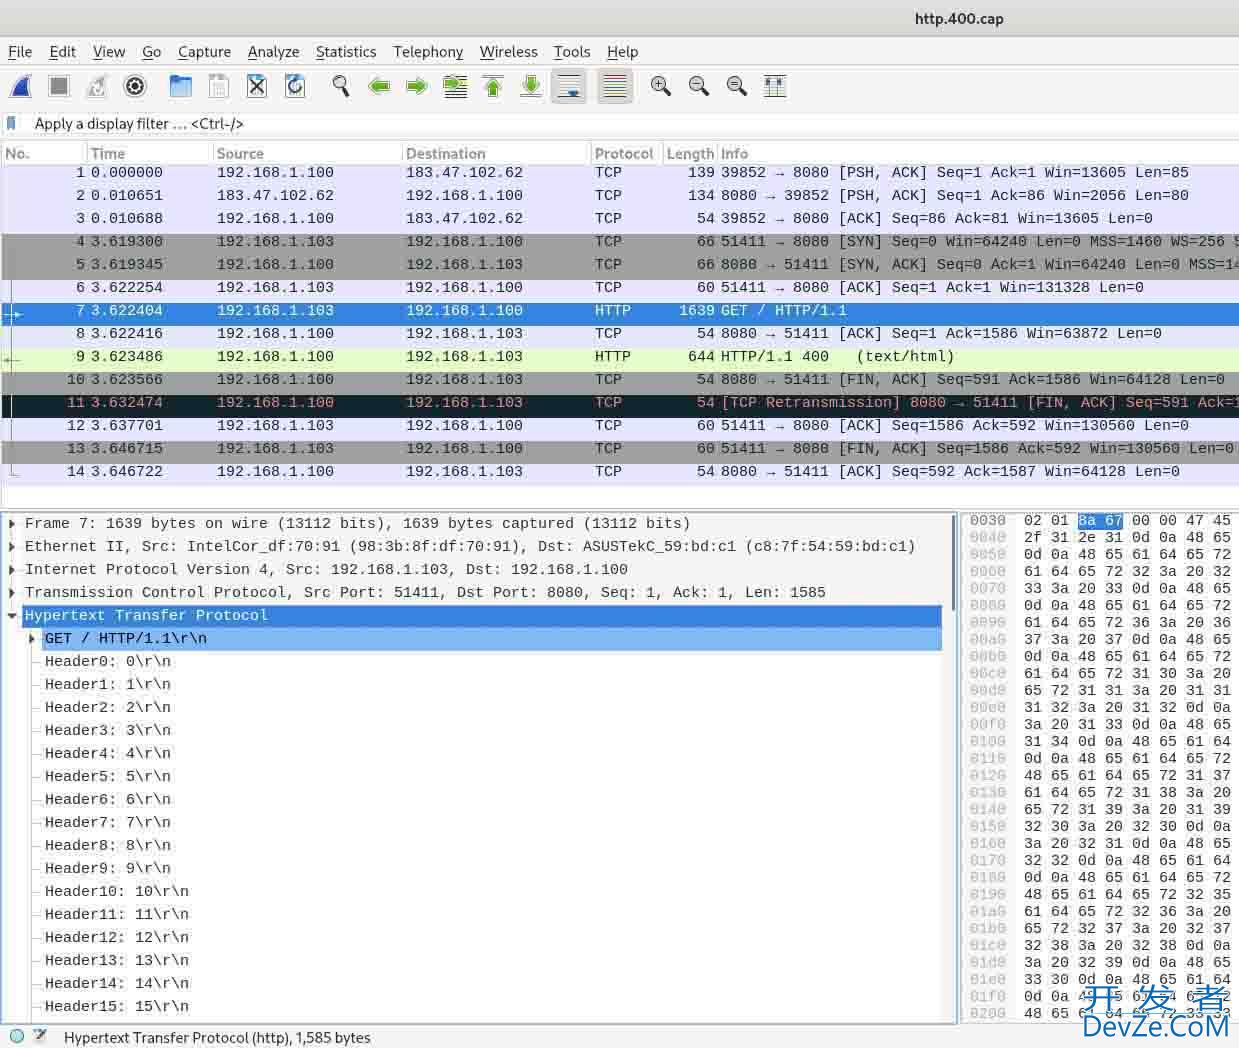This screenshot has height=1048, width=1239.
Task: Select packet 1 at time 0.000000
Action: (x=619, y=172)
